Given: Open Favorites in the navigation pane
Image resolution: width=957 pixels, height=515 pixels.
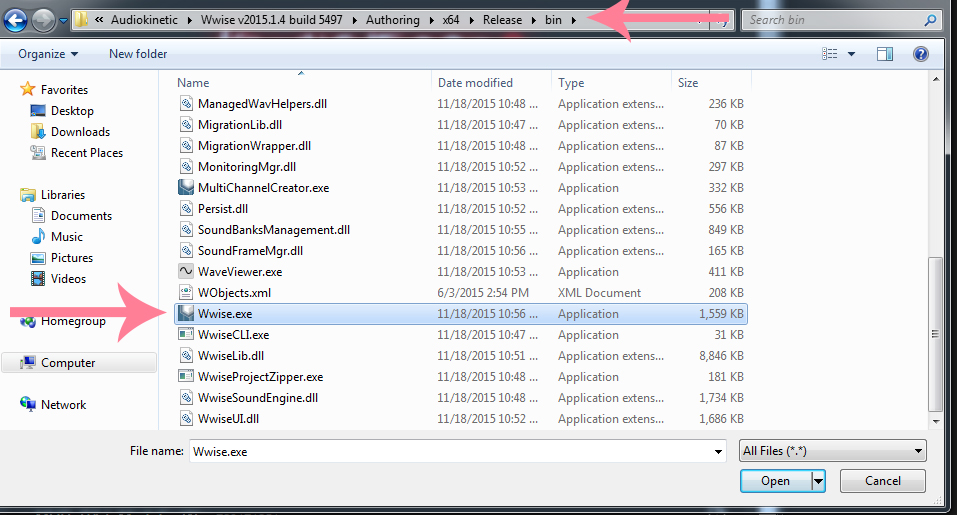Looking at the screenshot, I should pos(64,90).
